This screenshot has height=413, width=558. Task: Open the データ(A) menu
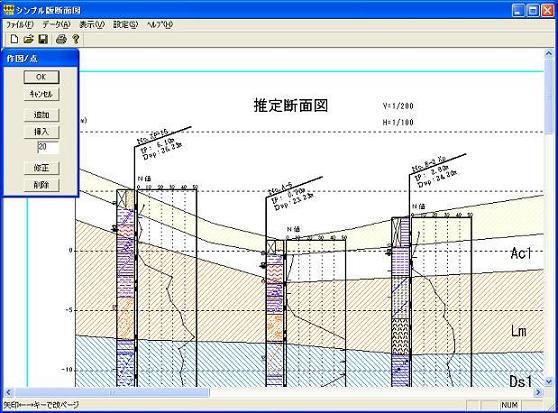point(57,25)
